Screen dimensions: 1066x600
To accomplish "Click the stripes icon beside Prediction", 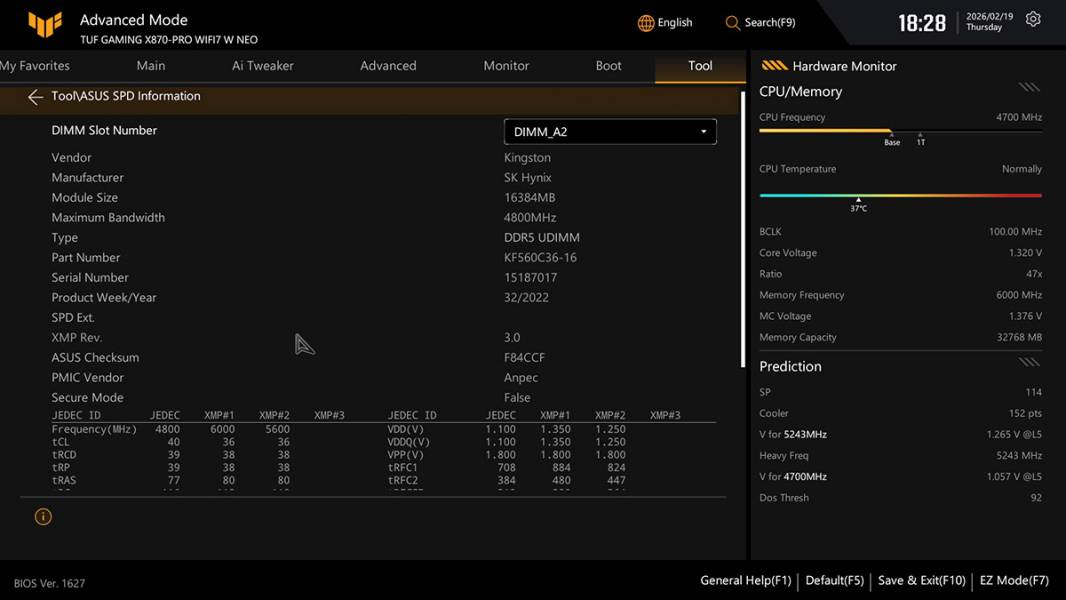I will tap(1029, 363).
